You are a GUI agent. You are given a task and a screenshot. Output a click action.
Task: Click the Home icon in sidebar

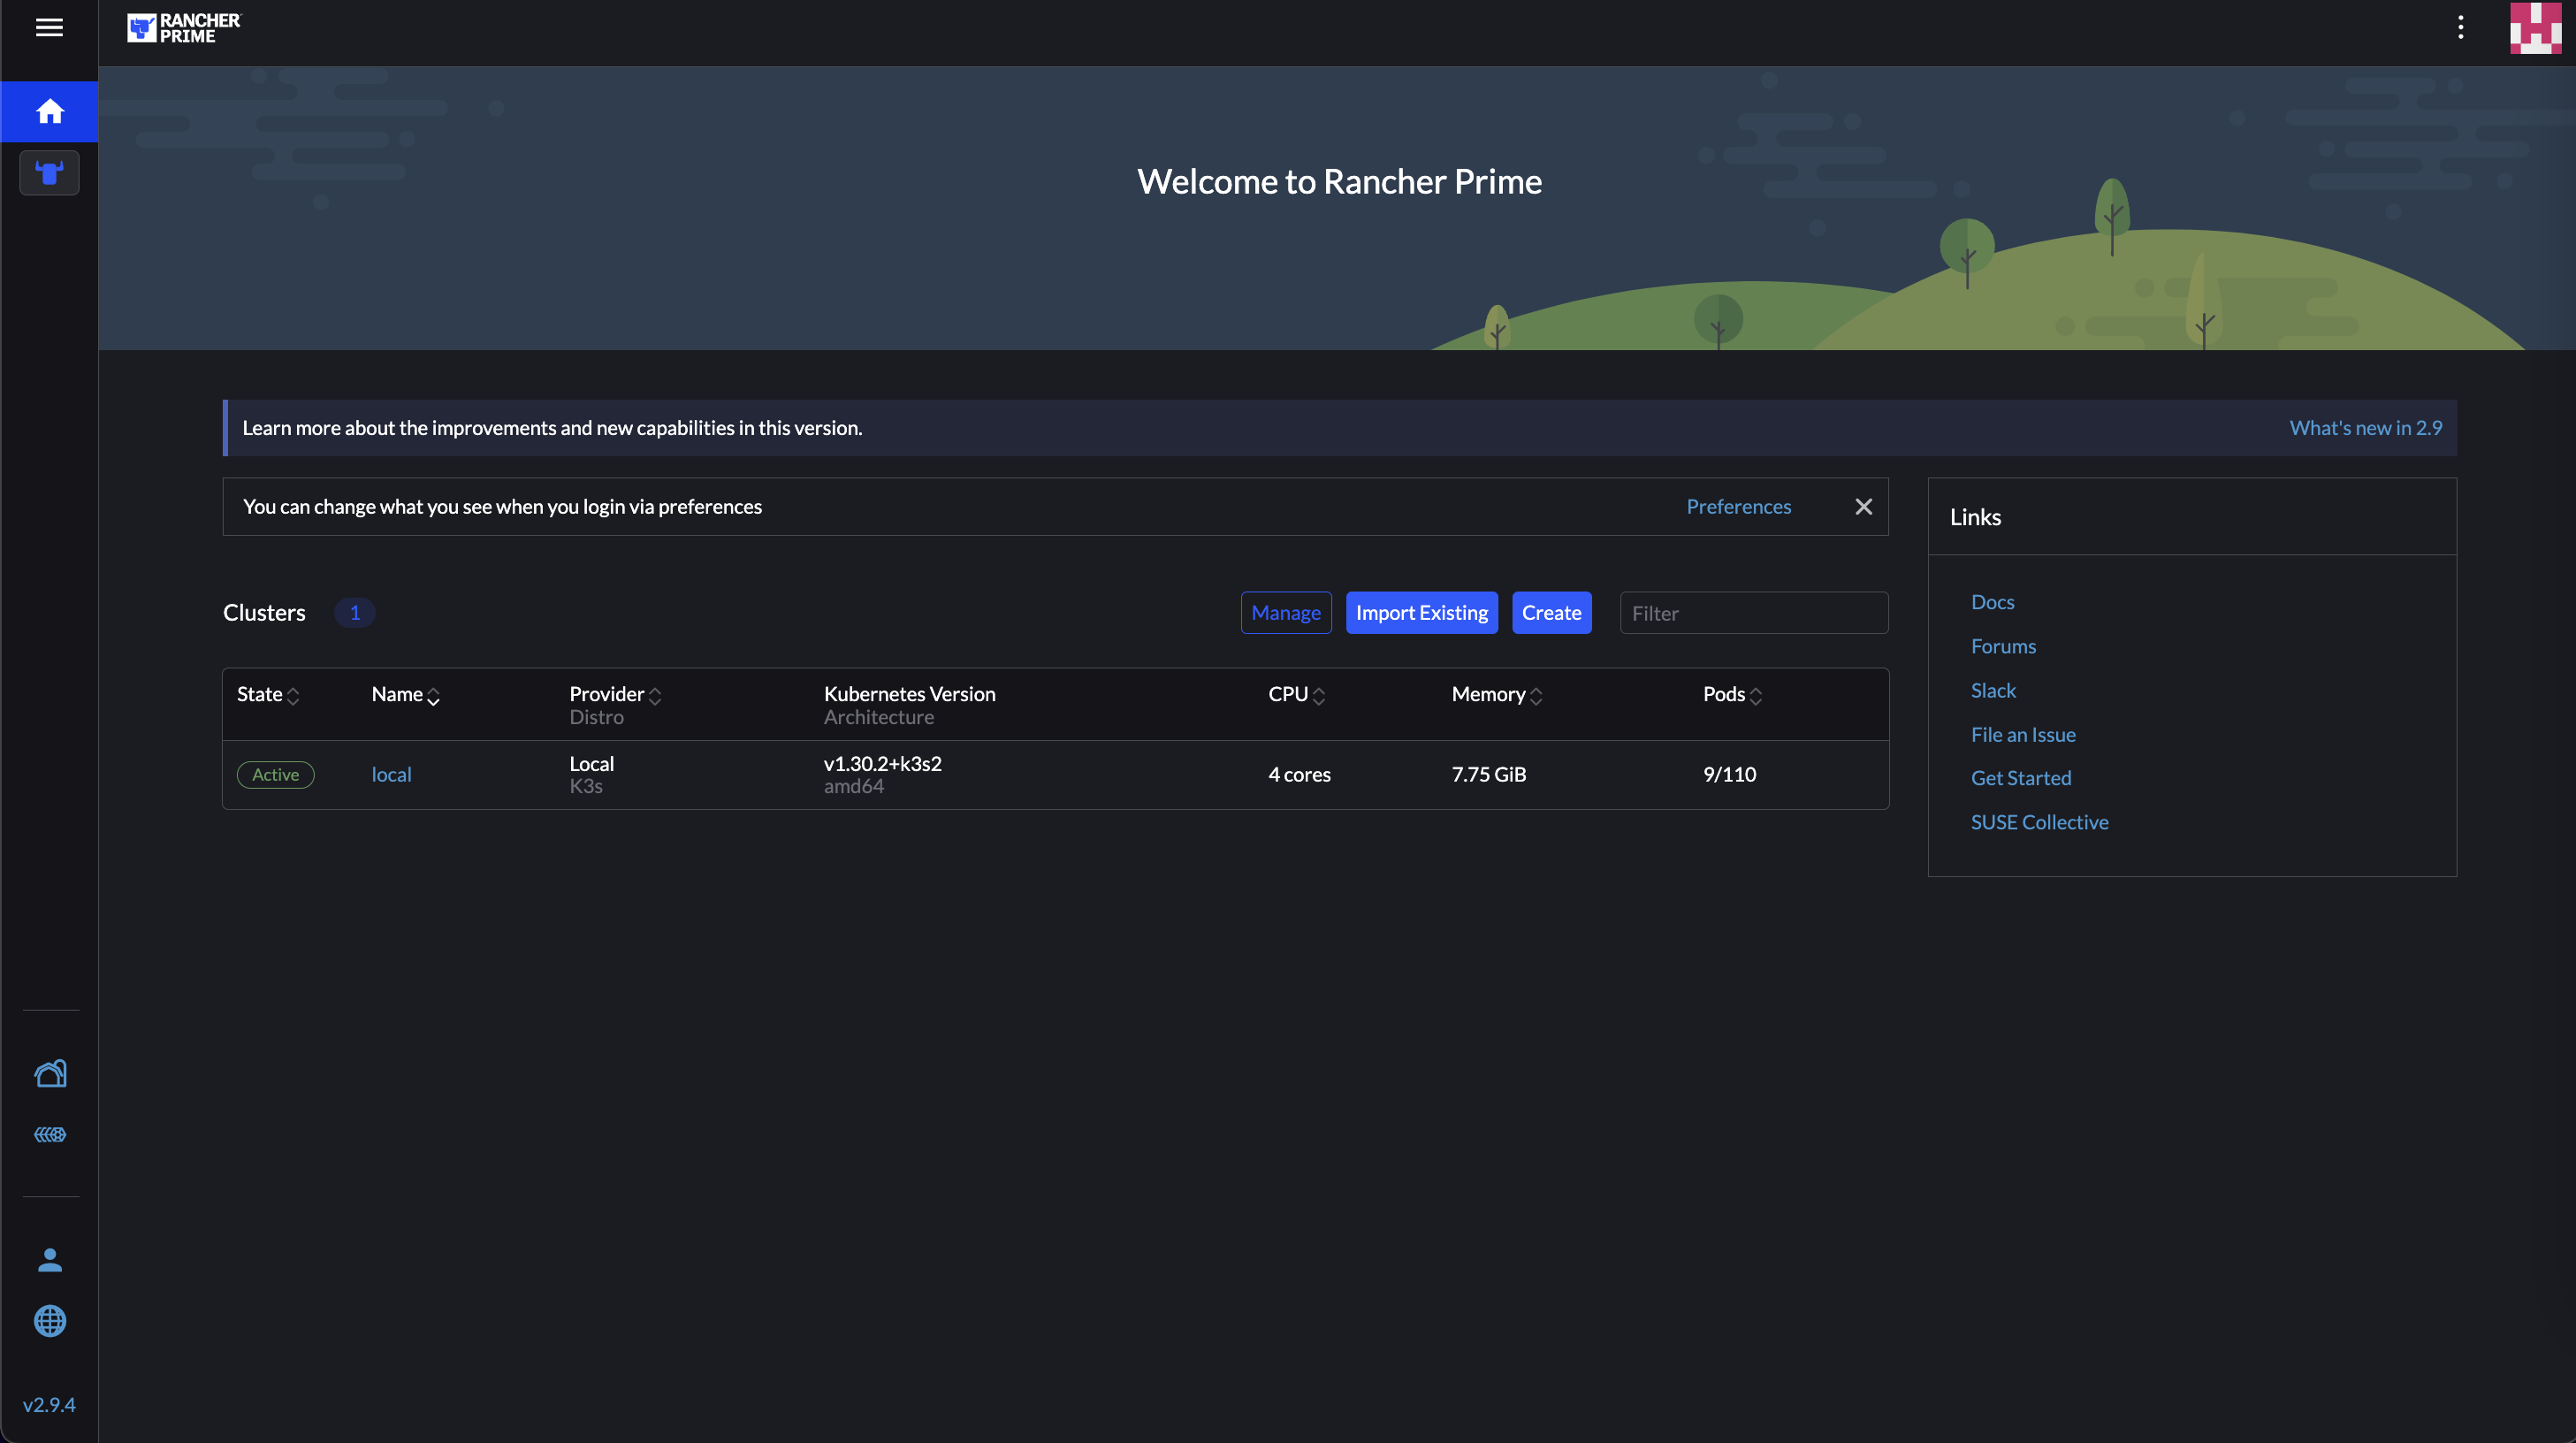pos(49,111)
